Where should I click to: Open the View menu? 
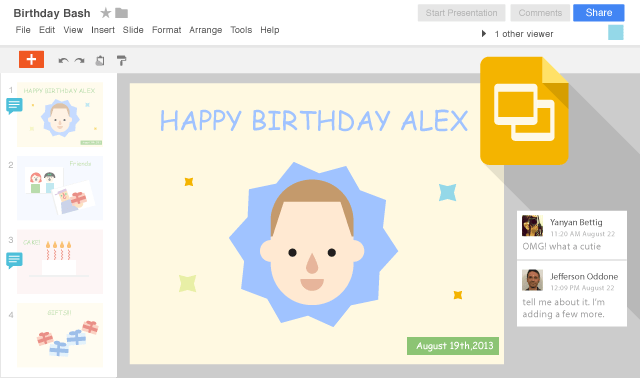click(x=73, y=30)
